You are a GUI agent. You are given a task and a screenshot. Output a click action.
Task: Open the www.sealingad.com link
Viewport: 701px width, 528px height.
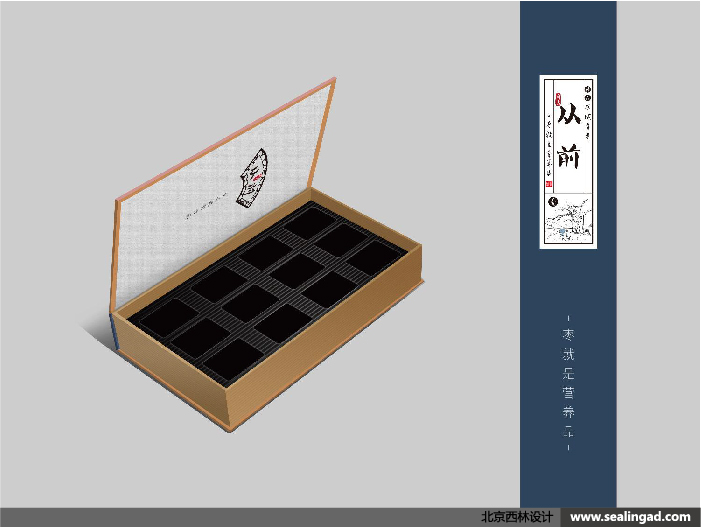point(630,517)
